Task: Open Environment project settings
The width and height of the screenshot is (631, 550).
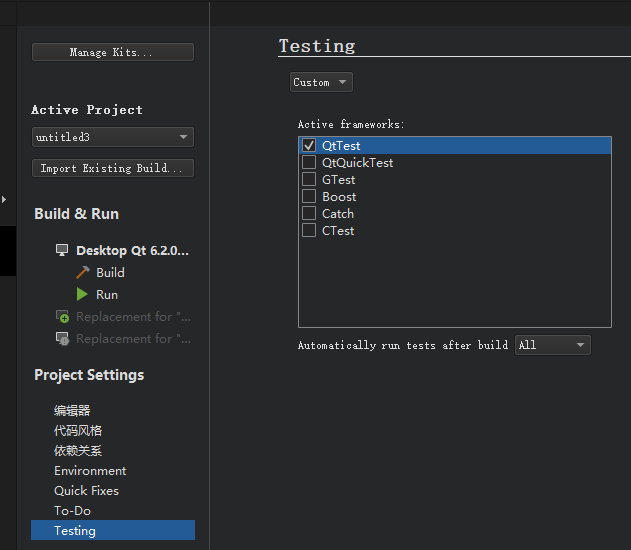Action: point(90,470)
